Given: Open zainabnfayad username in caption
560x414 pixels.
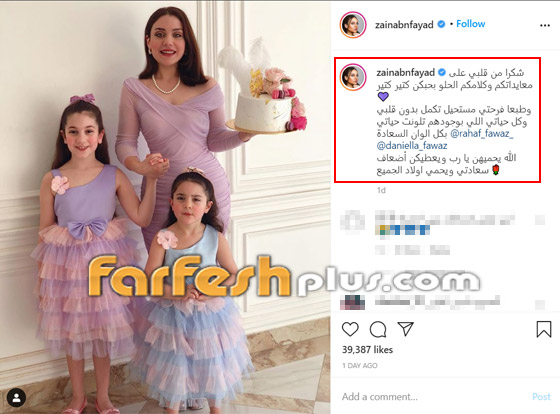Looking at the screenshot, I should point(405,73).
